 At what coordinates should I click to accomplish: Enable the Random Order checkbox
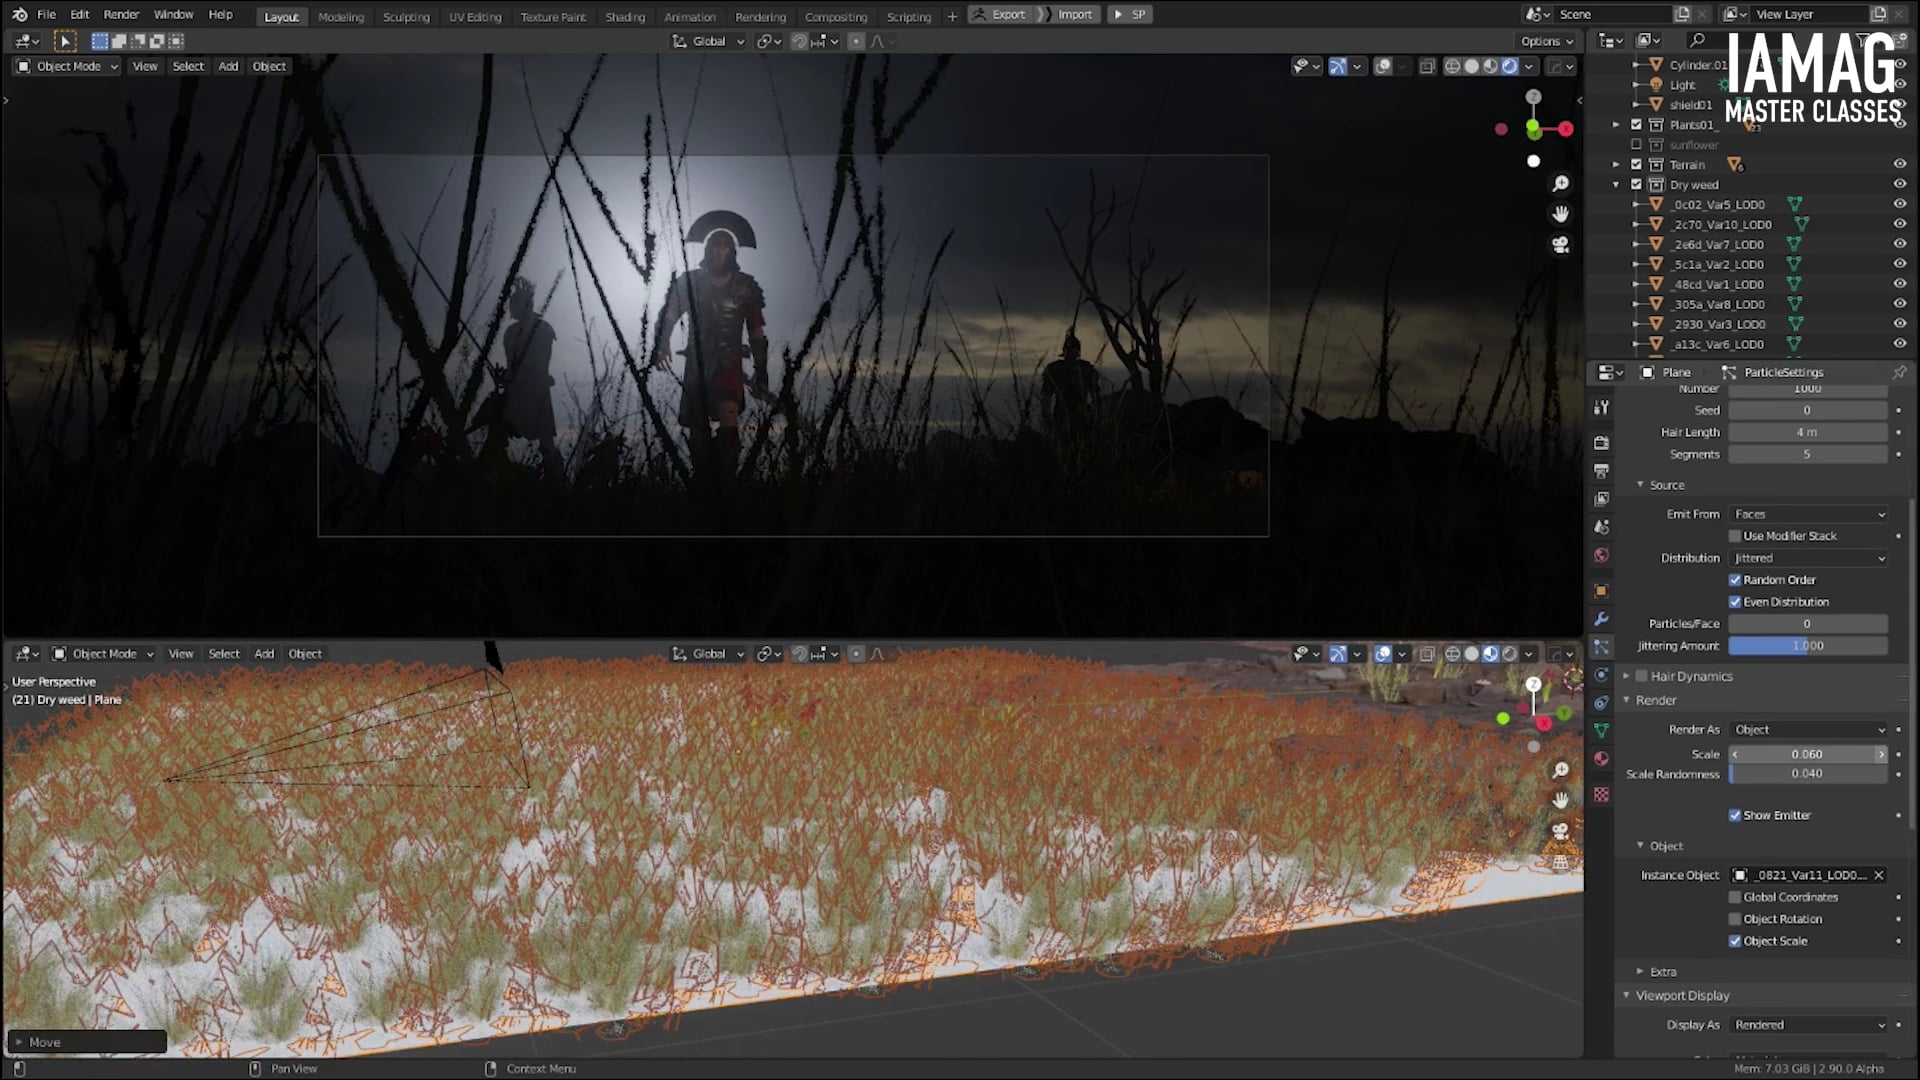tap(1737, 580)
